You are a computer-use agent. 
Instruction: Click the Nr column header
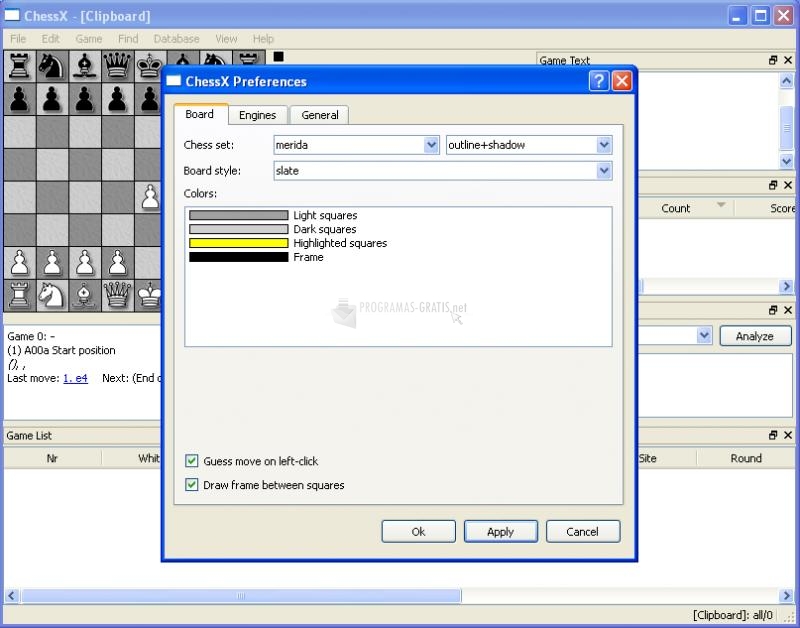pos(52,458)
